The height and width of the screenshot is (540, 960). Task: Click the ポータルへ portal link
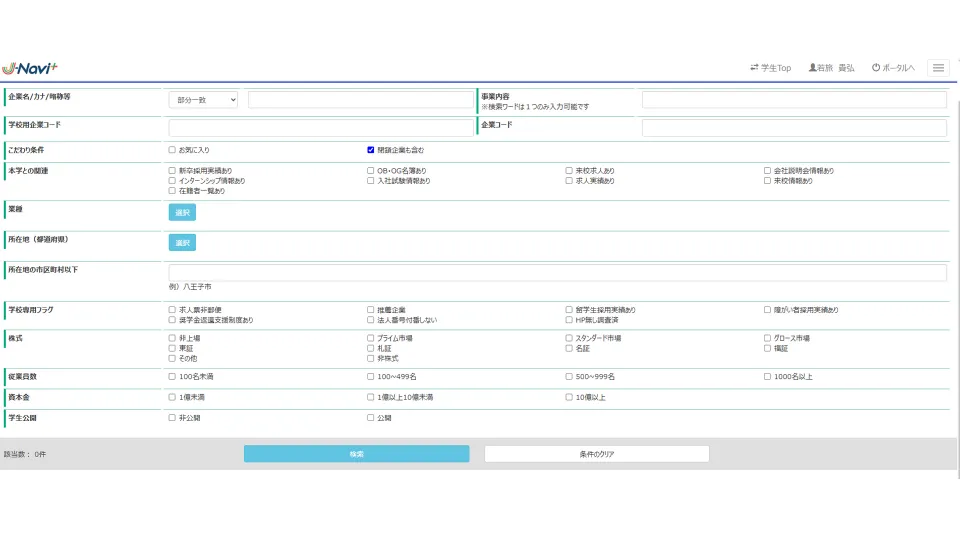tap(893, 68)
